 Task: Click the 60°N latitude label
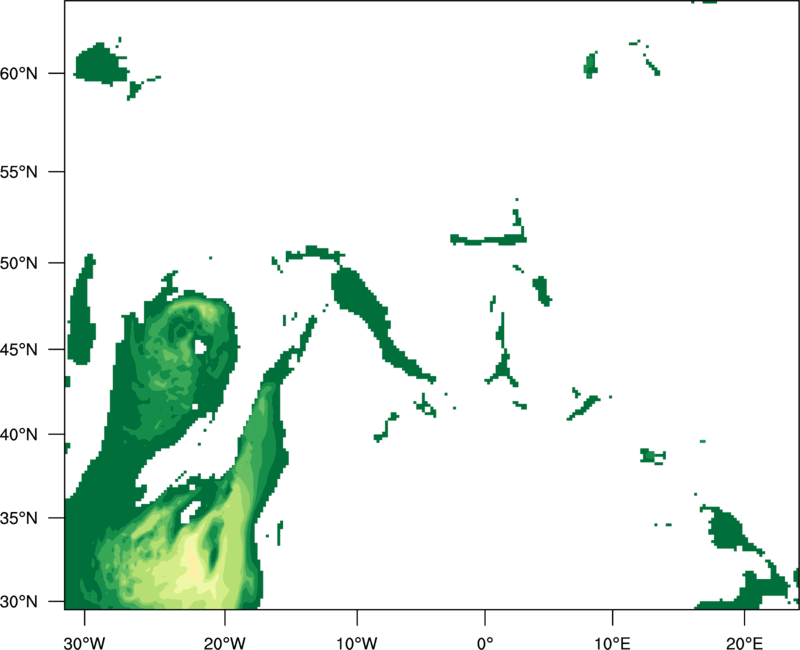tap(19, 73)
